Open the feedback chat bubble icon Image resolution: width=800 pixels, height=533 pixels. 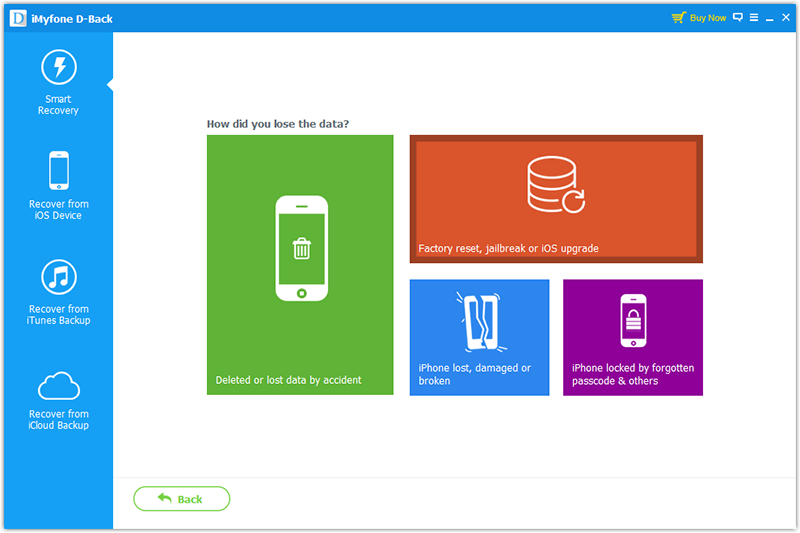pos(738,17)
